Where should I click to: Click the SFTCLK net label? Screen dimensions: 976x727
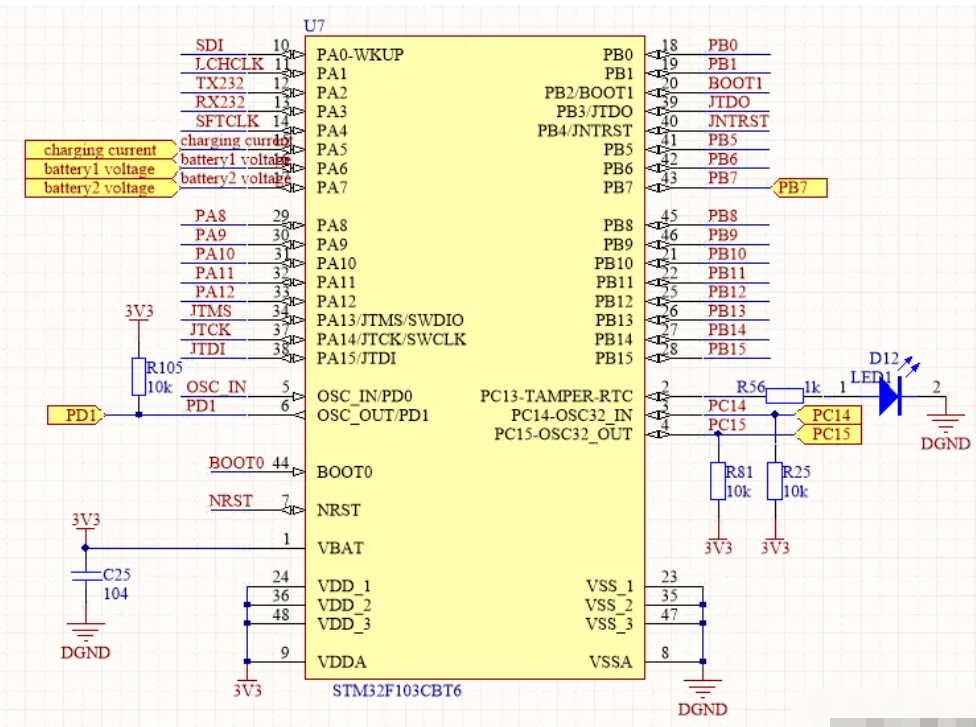pos(227,121)
